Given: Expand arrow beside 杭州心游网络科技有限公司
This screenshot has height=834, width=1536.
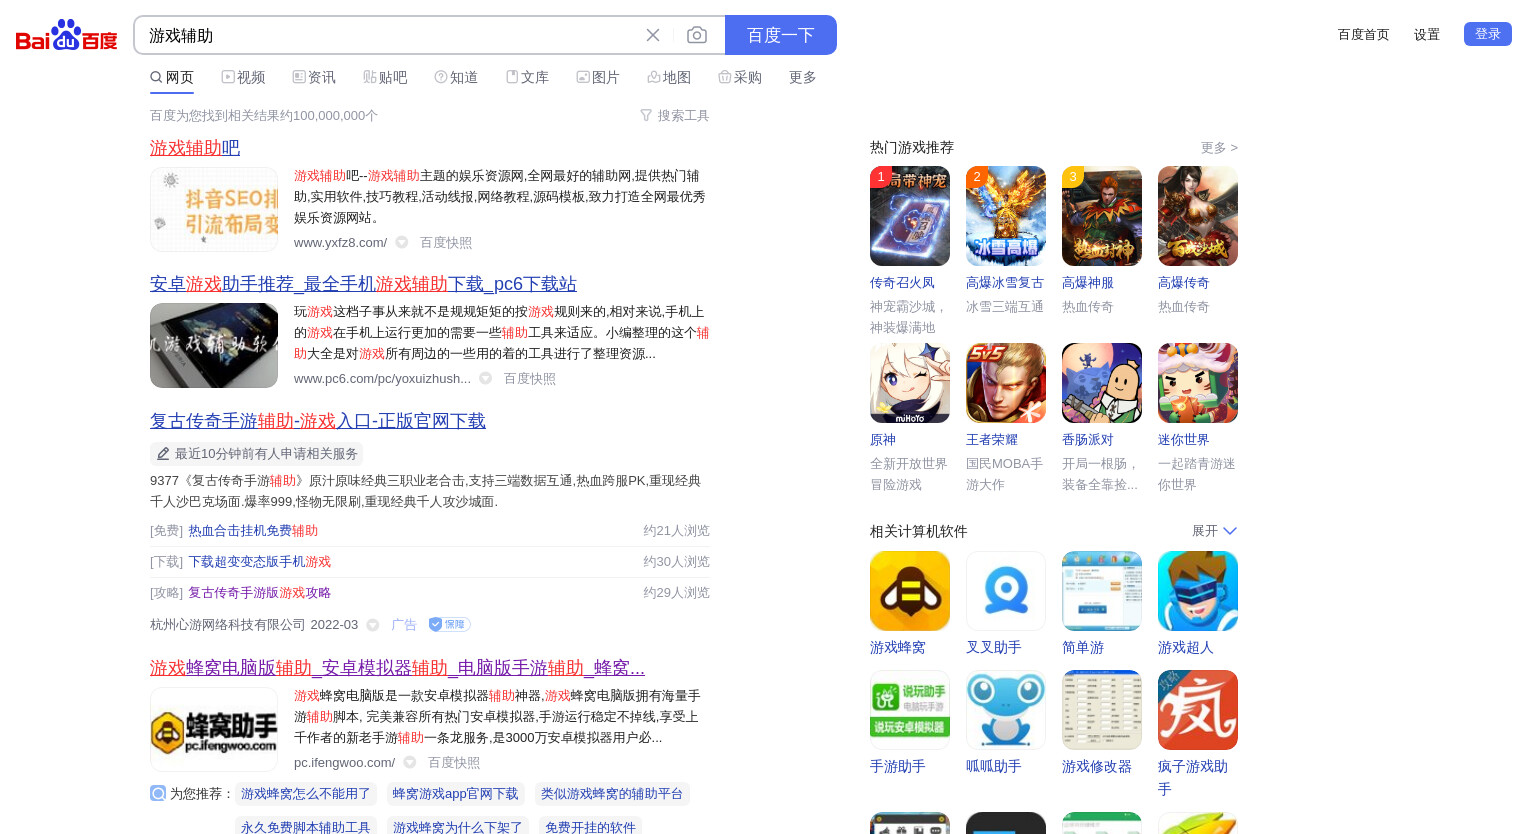Looking at the screenshot, I should [373, 625].
